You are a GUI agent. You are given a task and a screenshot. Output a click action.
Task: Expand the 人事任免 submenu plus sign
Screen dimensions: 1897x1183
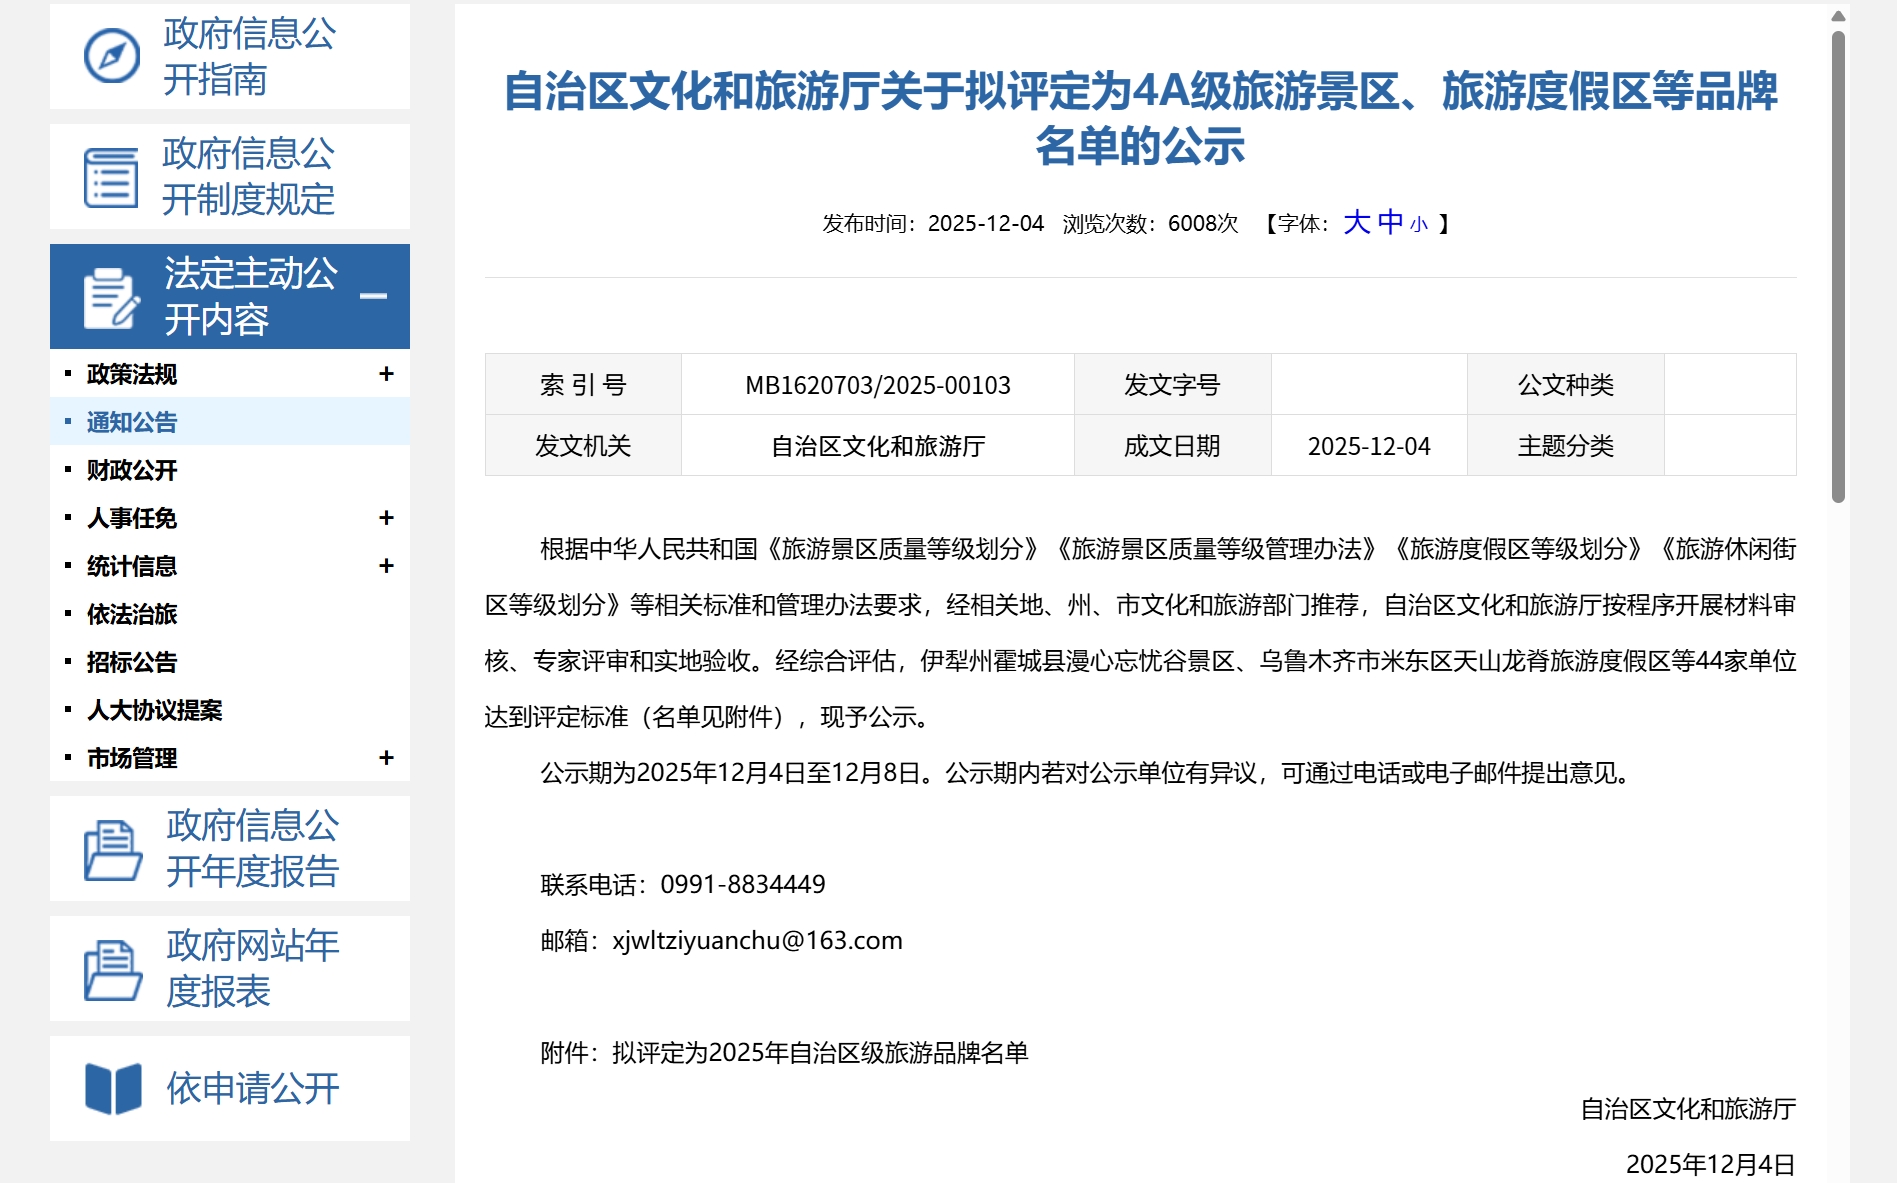pos(386,518)
